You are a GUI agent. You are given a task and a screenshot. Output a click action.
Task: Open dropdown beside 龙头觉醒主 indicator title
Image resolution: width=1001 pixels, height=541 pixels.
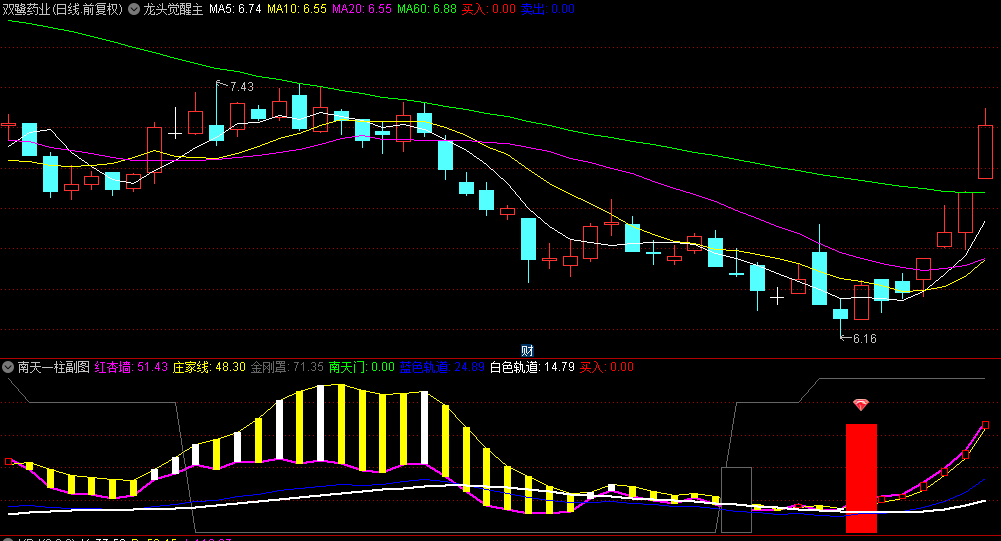coord(134,9)
